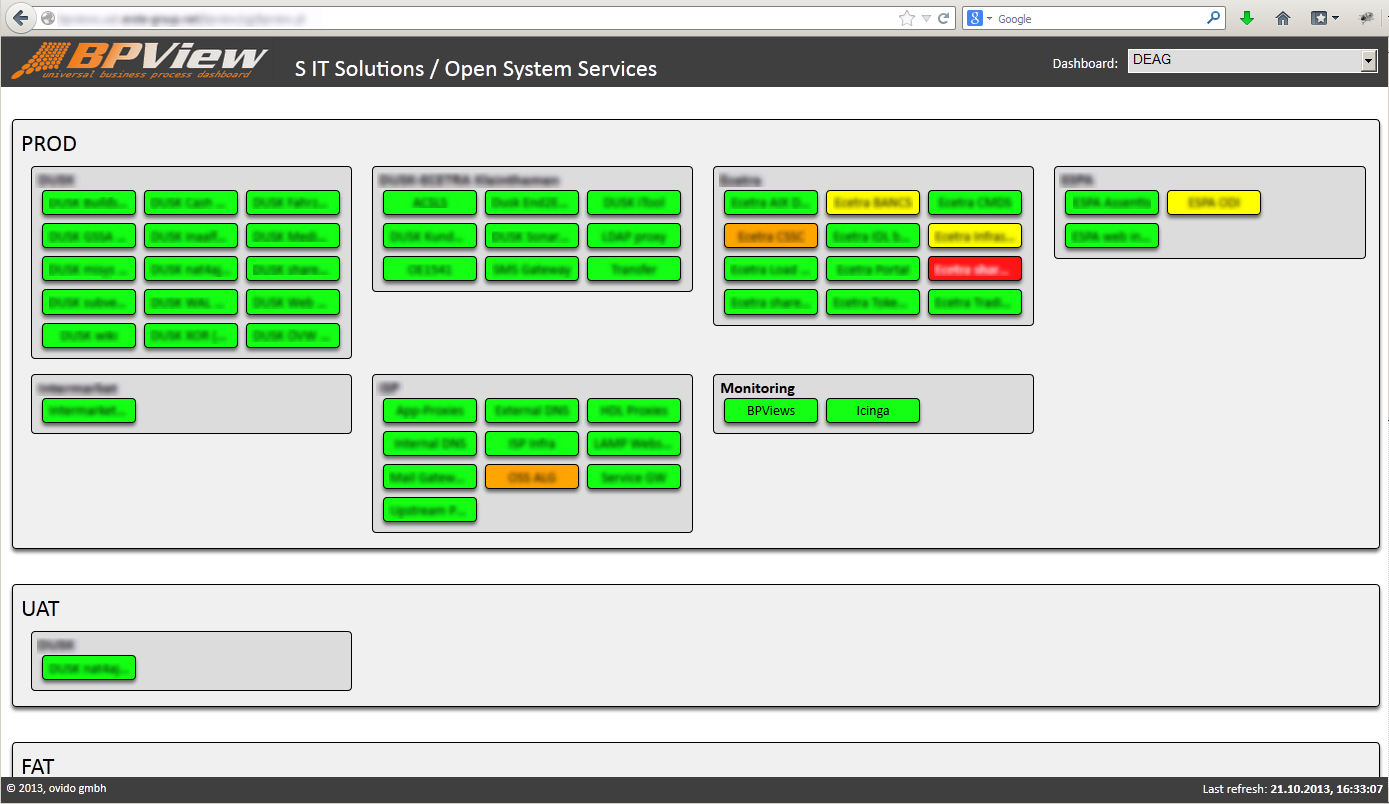Click the BPView logo
The height and width of the screenshot is (804, 1389).
(140, 61)
